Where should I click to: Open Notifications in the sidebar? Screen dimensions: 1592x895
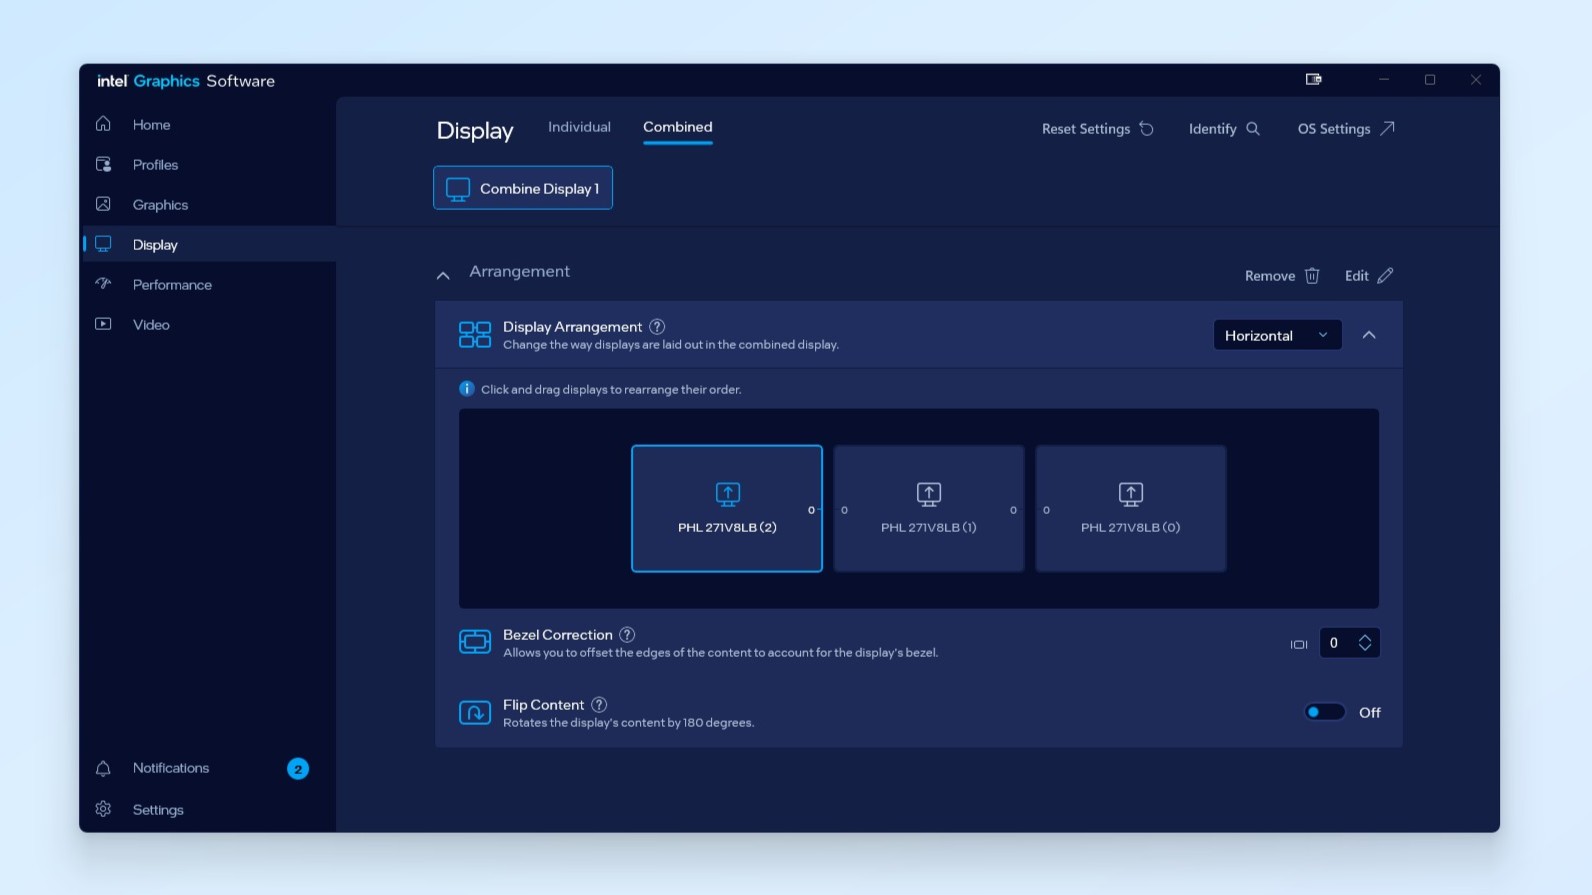208,768
